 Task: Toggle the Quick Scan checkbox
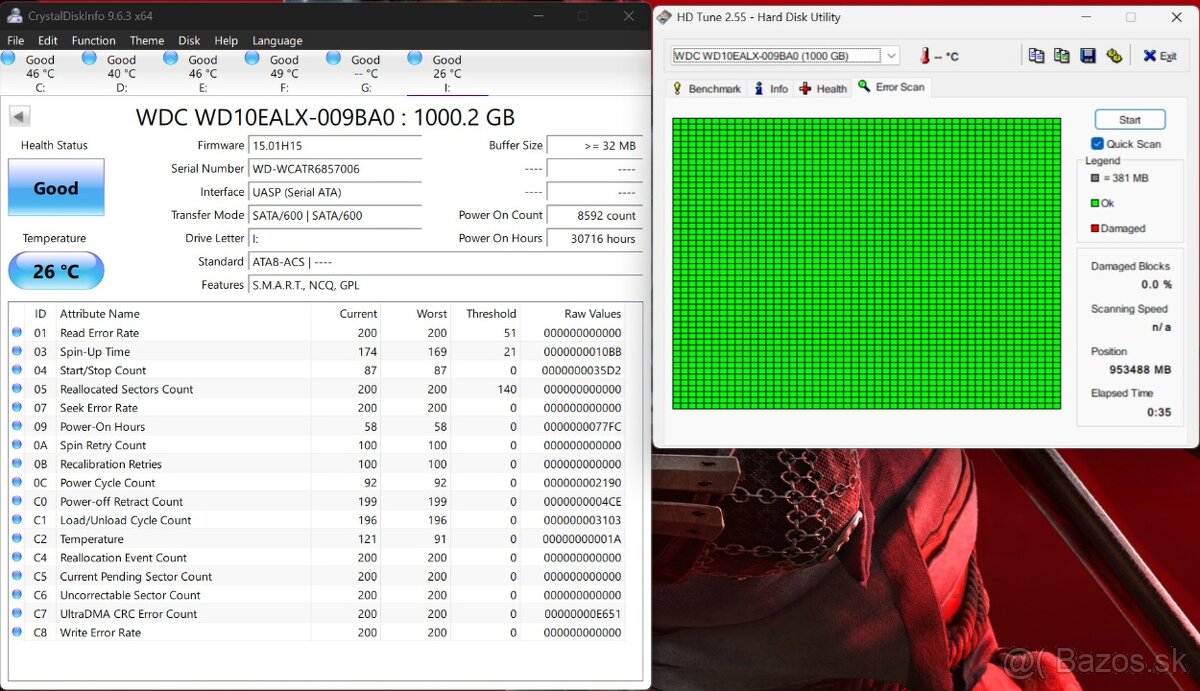tap(1097, 144)
